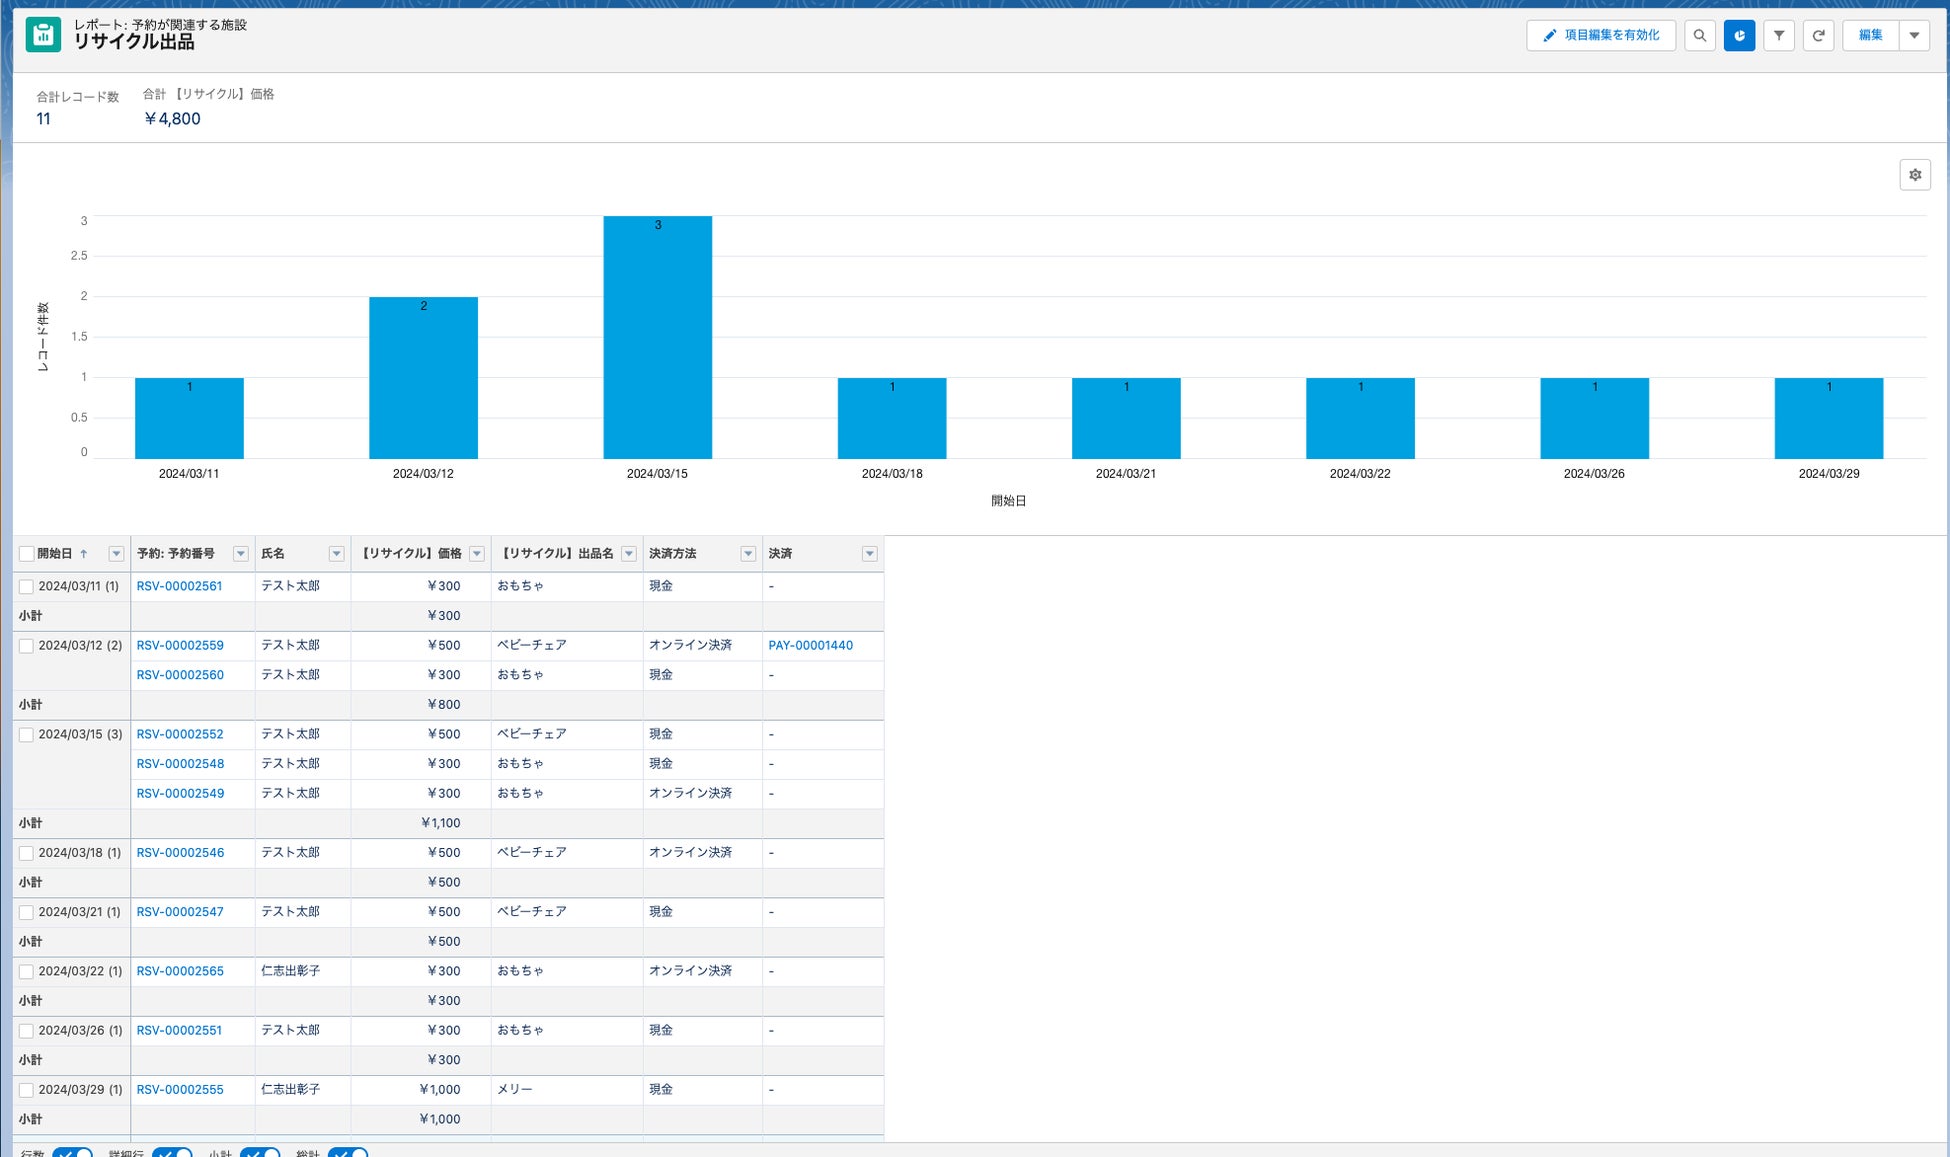Click the green report app icon

coord(43,34)
